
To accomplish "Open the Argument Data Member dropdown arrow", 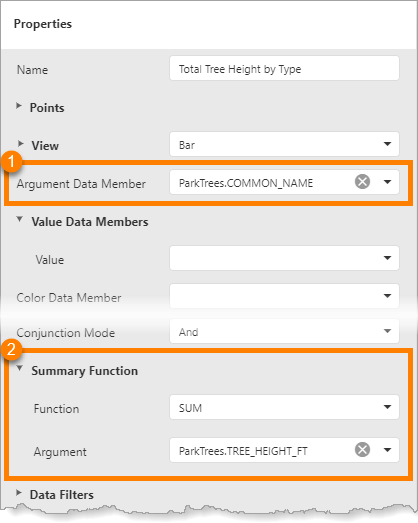I will click(x=387, y=182).
